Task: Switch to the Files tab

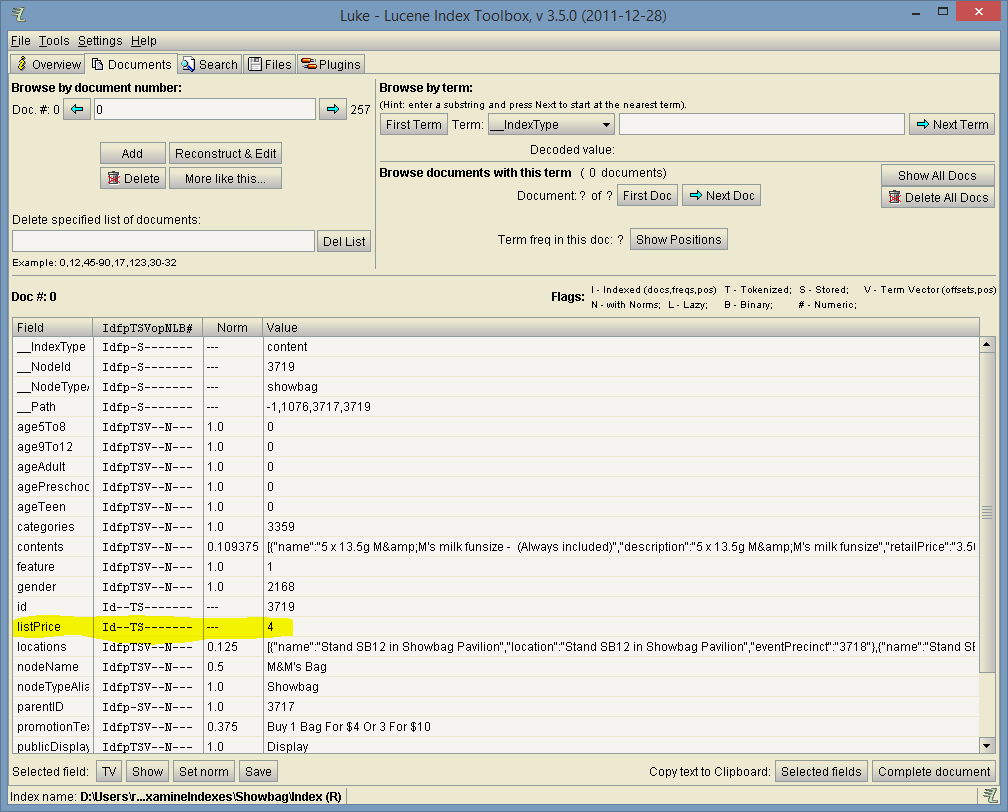Action: (x=270, y=64)
